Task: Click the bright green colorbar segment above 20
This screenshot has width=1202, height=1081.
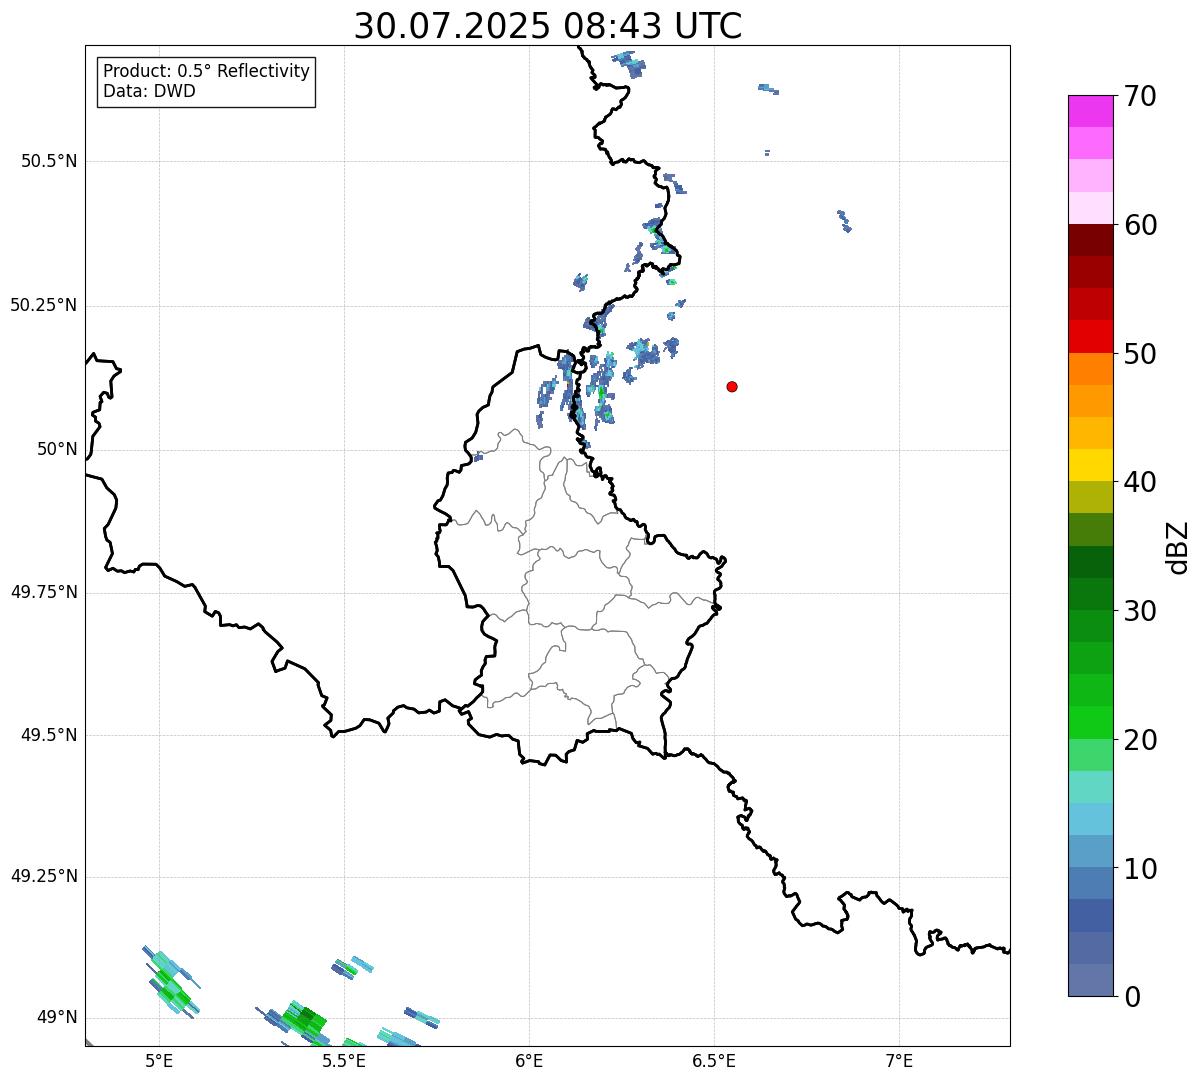Action: point(1091,723)
